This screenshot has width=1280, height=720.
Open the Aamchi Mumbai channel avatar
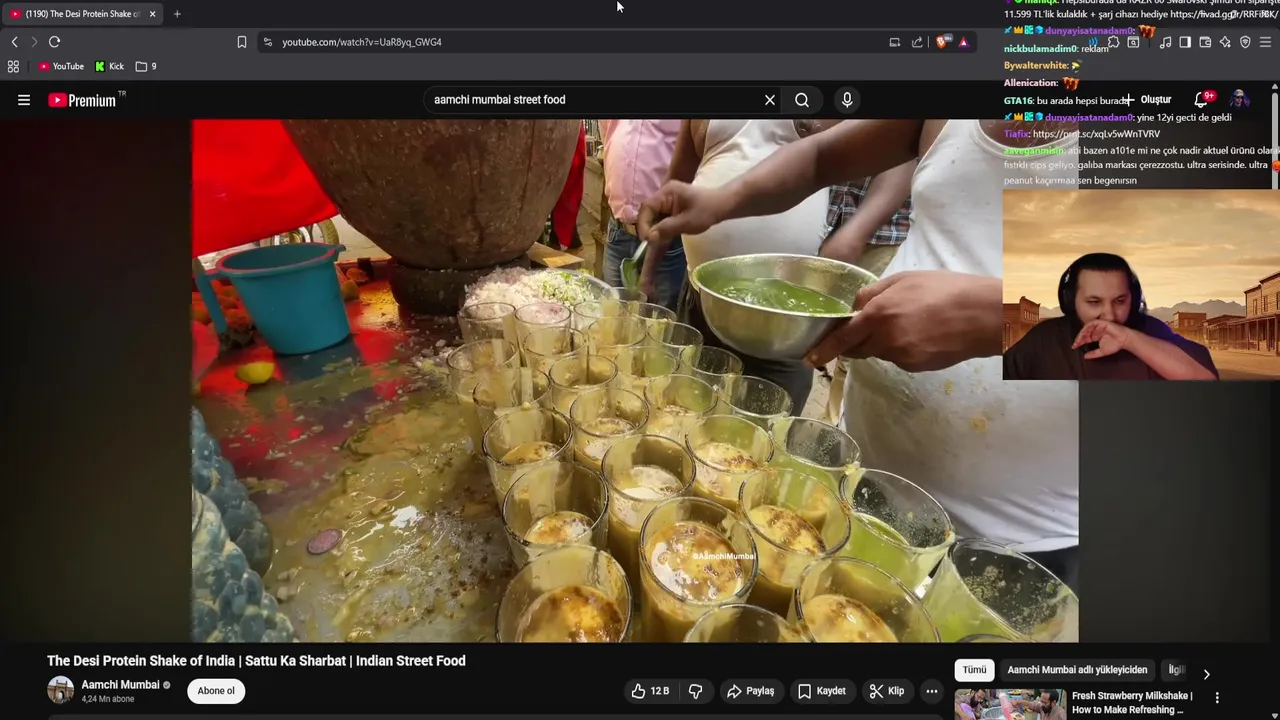pos(61,690)
